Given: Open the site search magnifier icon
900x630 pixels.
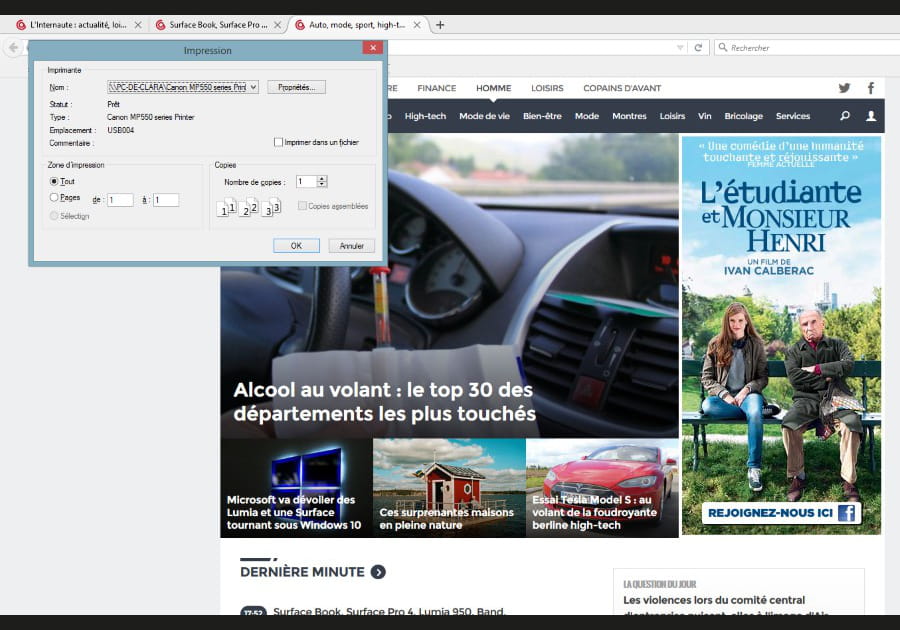Looking at the screenshot, I should (845, 116).
